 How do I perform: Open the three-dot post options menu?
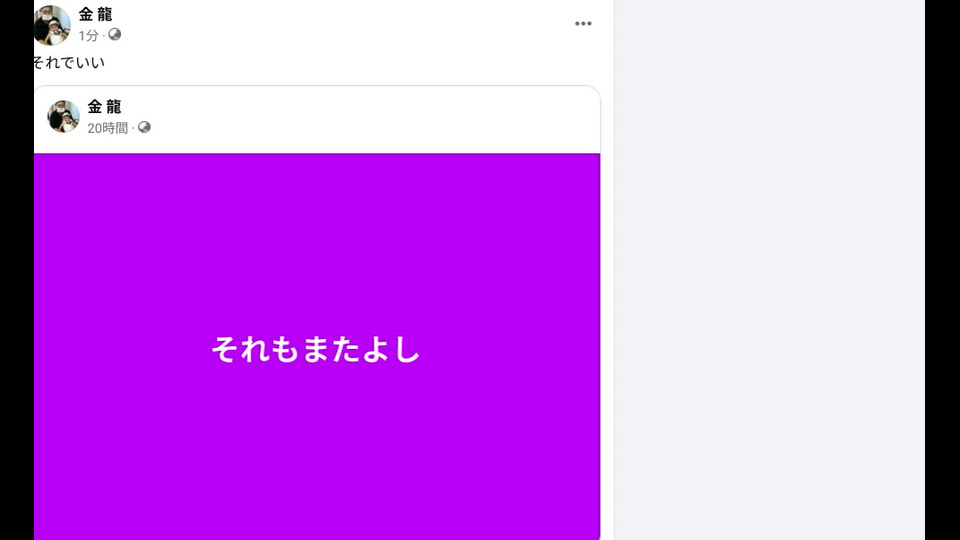(583, 24)
